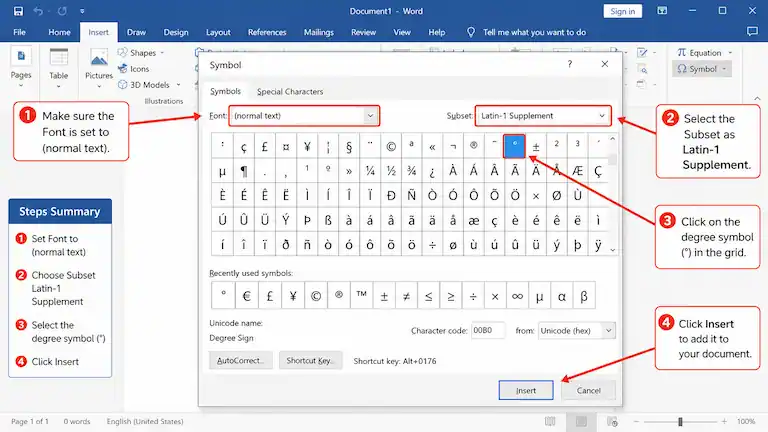Pick the beta β recently used symbol
Image resolution: width=768 pixels, height=432 pixels.
(x=584, y=295)
